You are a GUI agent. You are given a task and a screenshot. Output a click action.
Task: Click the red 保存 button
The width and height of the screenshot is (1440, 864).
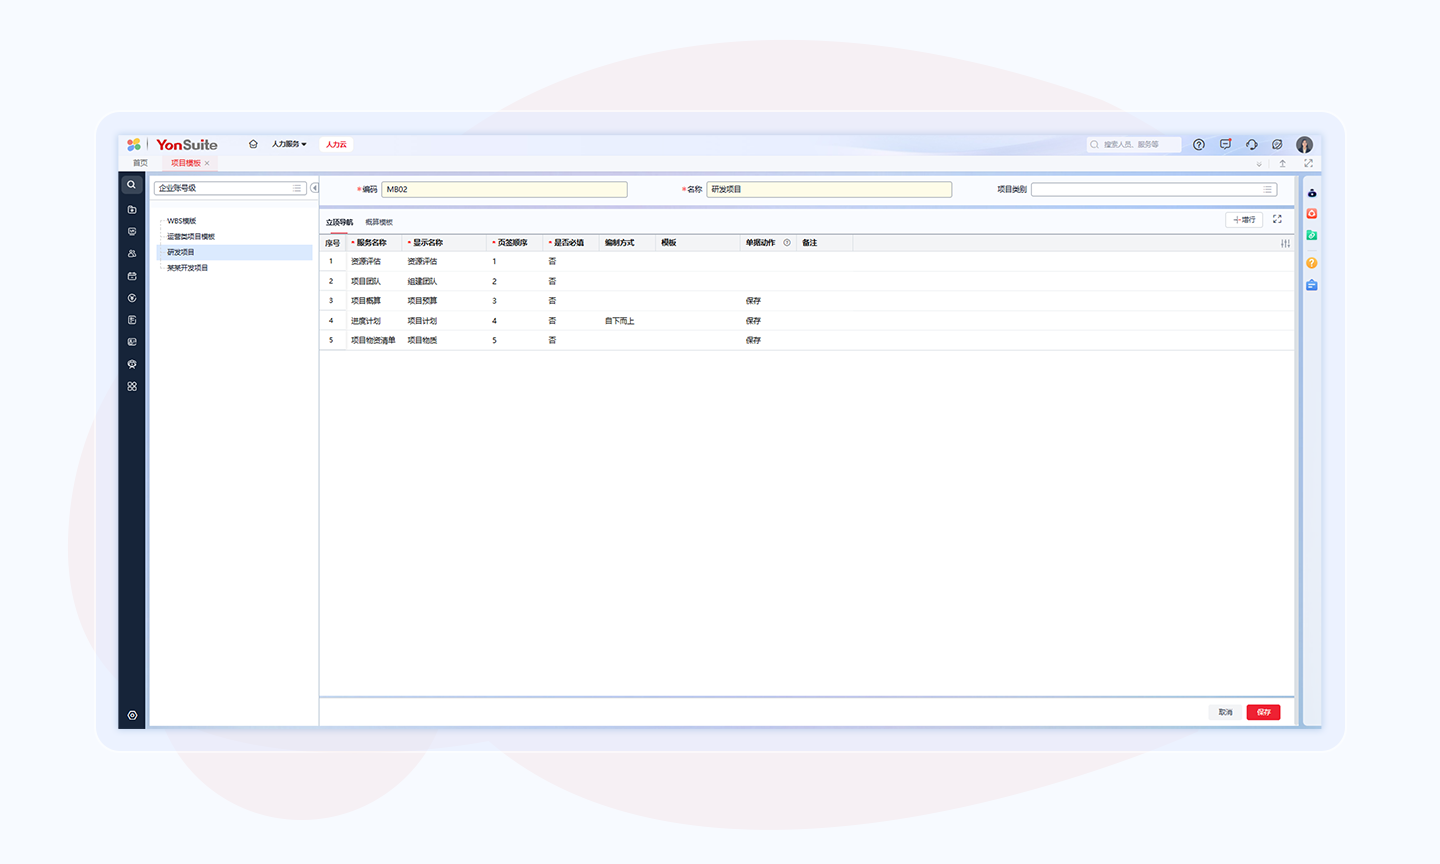click(1263, 712)
